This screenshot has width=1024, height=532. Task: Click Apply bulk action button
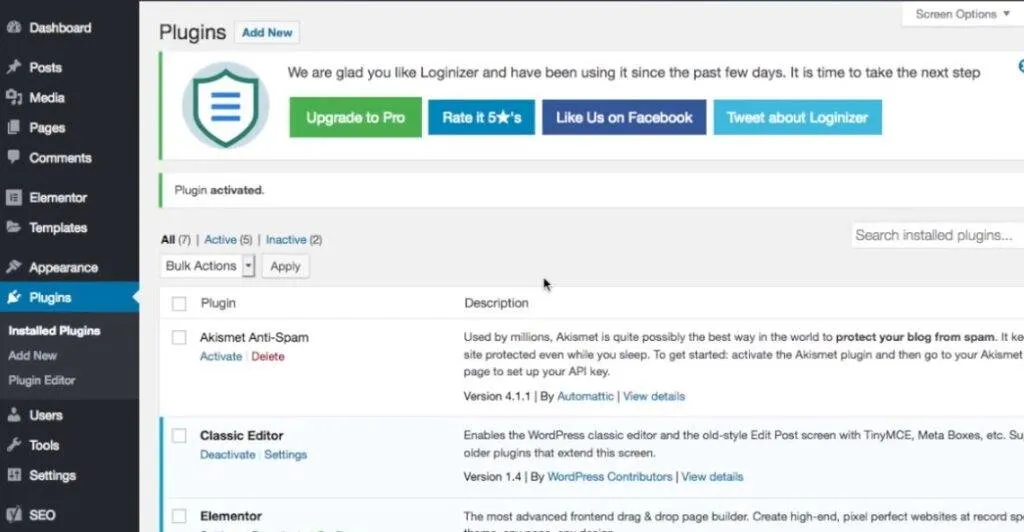coord(285,266)
